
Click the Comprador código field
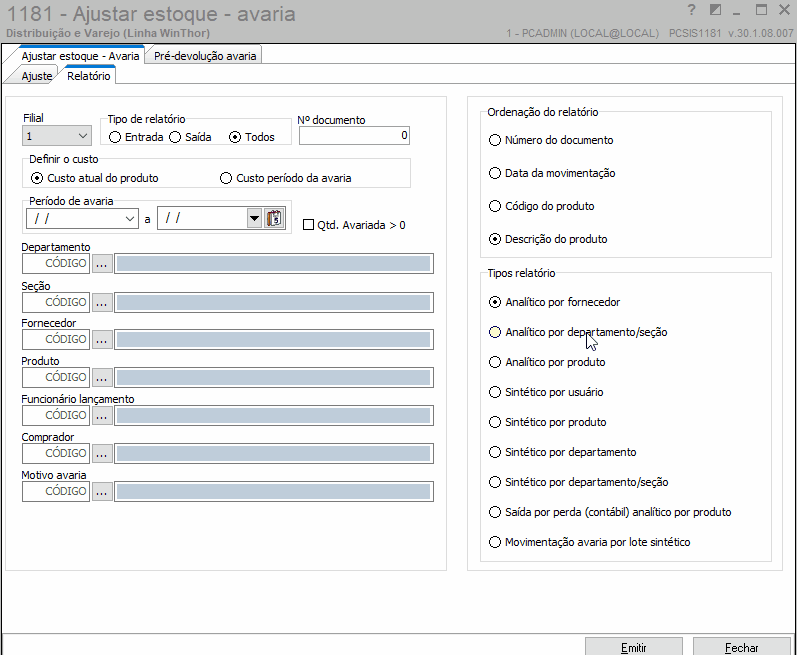pos(56,453)
